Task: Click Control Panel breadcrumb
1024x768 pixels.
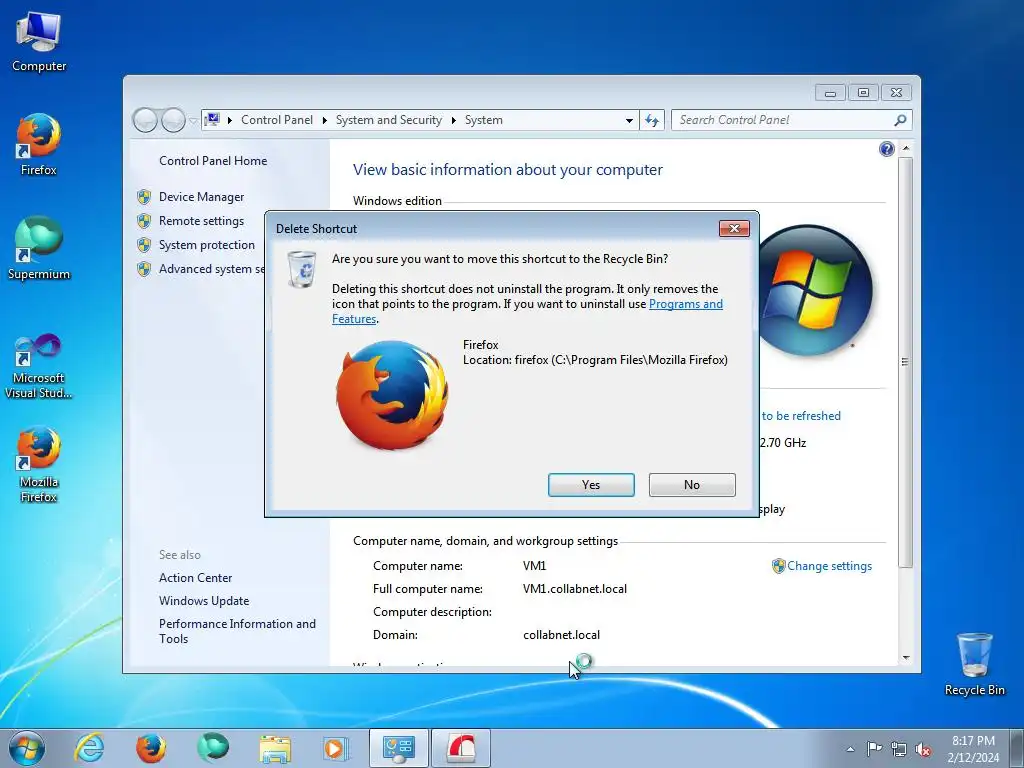Action: pyautogui.click(x=277, y=120)
